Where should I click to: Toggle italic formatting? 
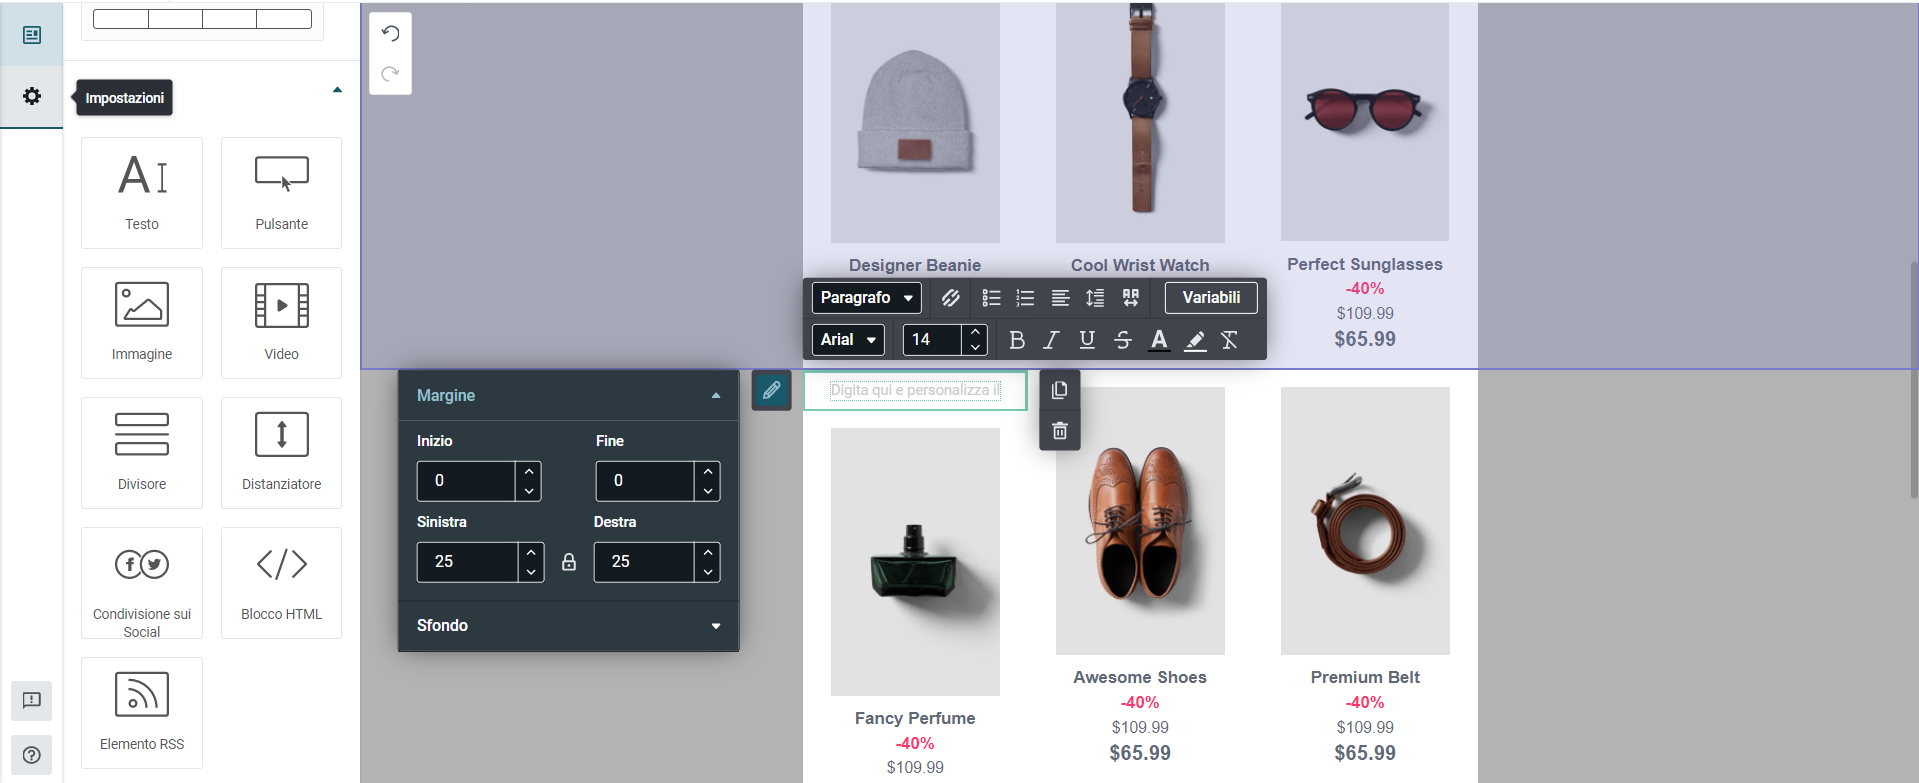tap(1051, 340)
